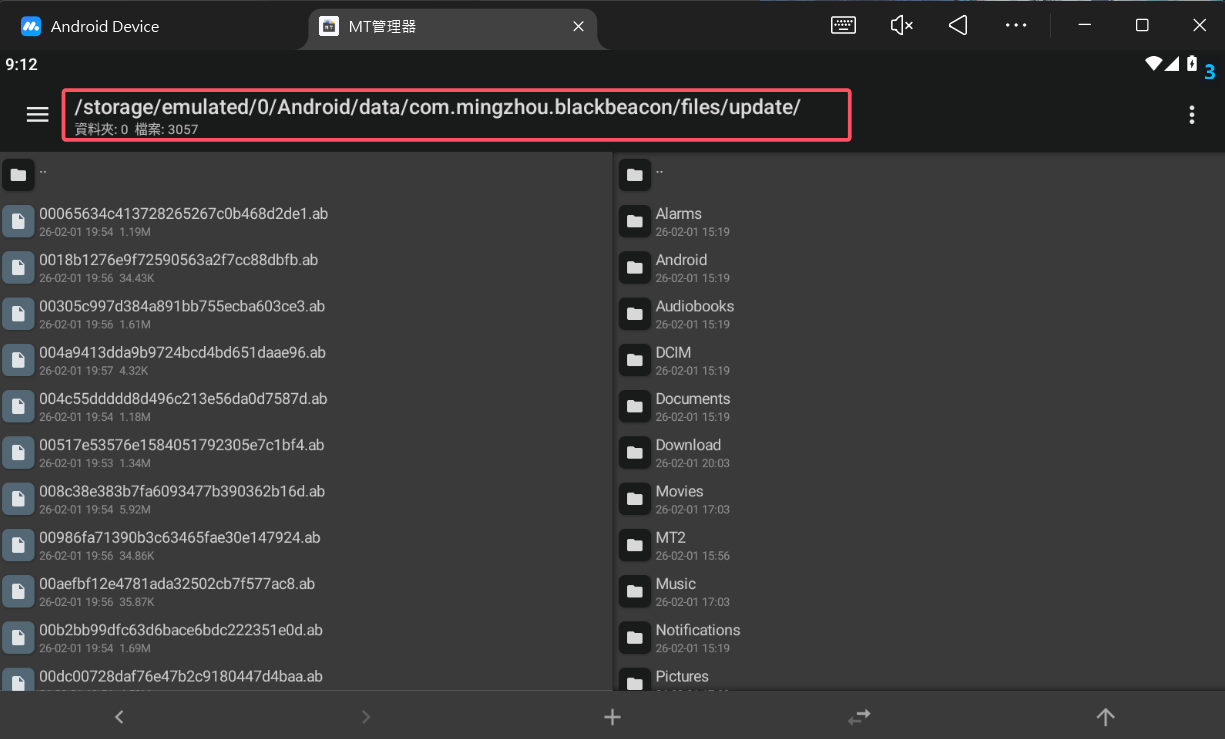Click the folder icon beside Alarms
The height and width of the screenshot is (739, 1225).
tap(634, 221)
